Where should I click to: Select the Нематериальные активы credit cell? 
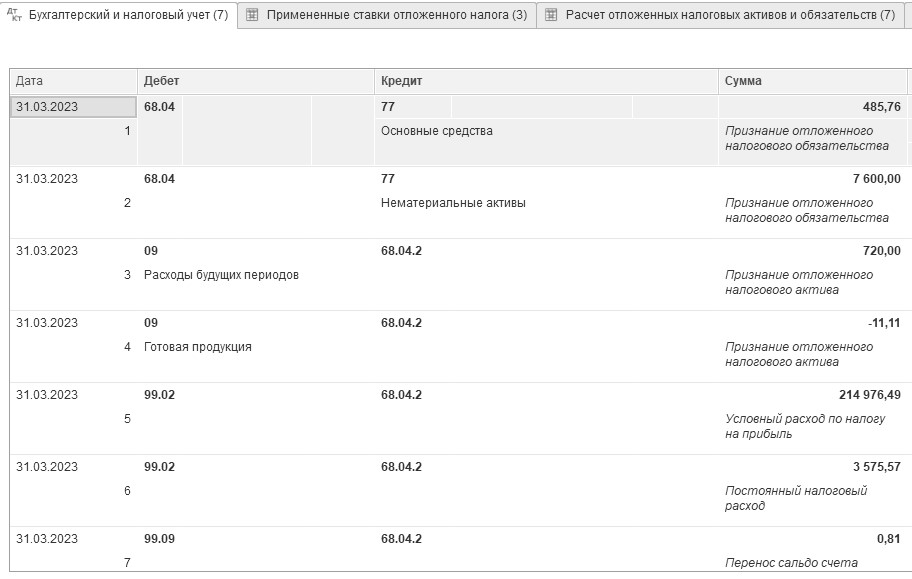[453, 203]
